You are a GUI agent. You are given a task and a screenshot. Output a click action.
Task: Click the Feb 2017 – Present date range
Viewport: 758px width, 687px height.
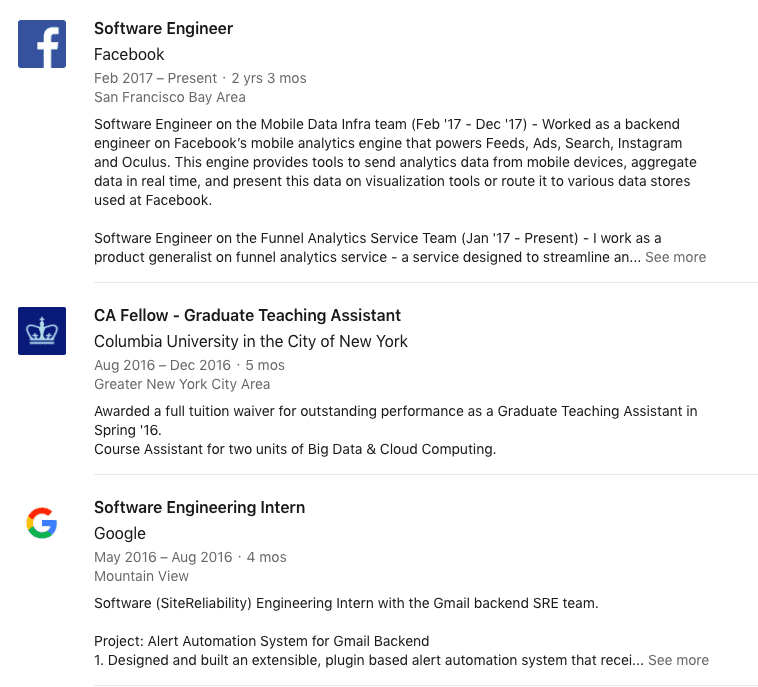tap(156, 78)
